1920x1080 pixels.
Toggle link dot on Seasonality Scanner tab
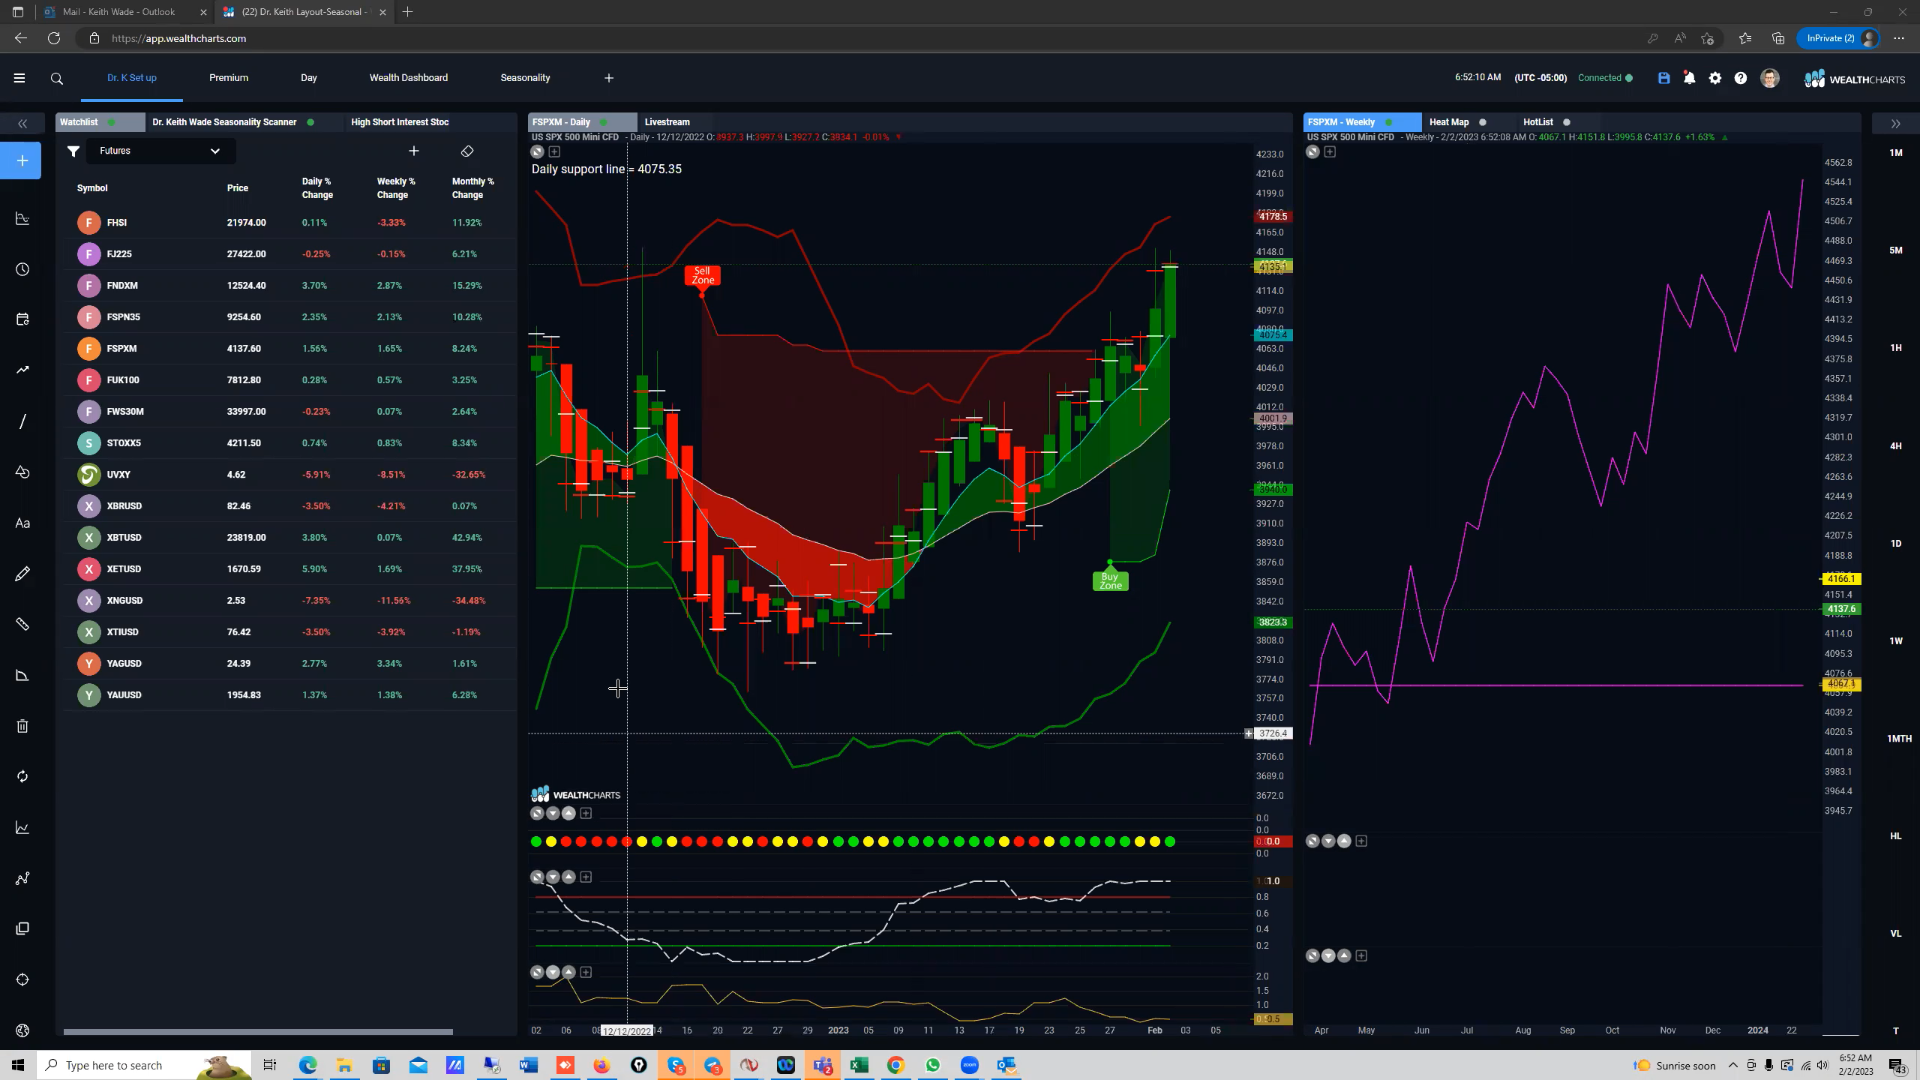[311, 122]
